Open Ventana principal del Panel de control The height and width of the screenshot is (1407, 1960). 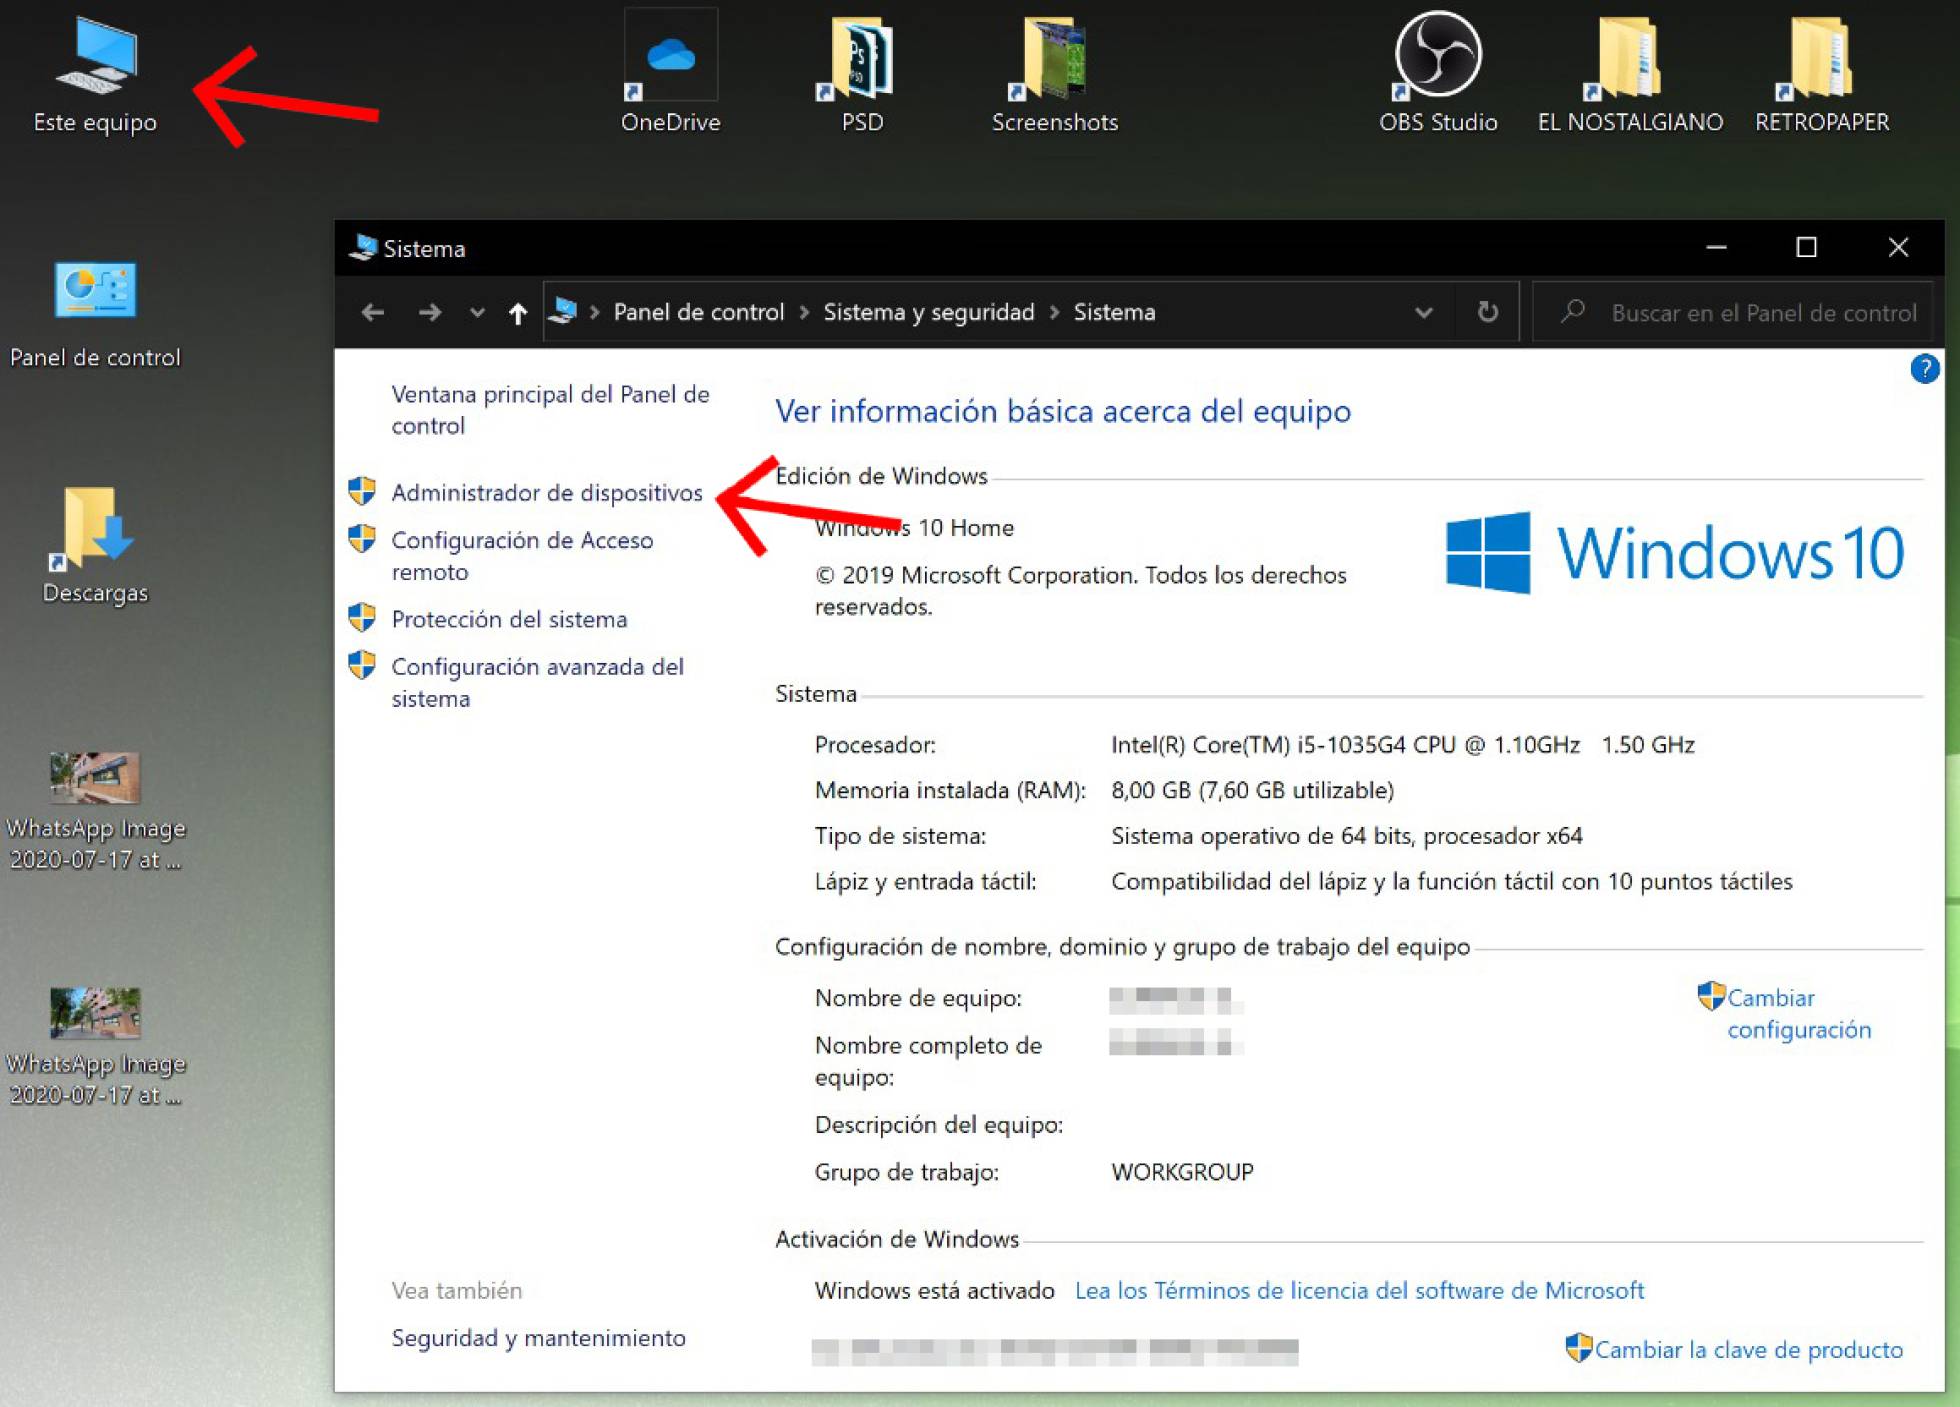[x=550, y=410]
